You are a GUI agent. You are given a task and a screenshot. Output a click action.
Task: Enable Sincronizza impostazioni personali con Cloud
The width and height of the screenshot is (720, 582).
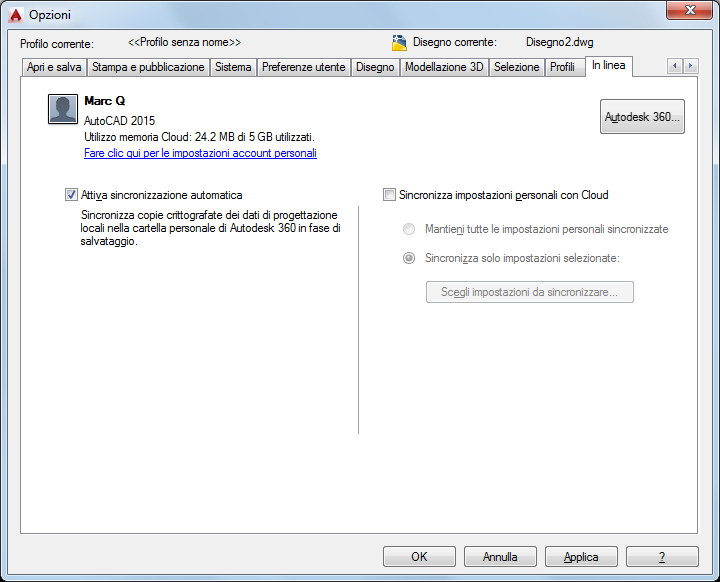[x=389, y=195]
